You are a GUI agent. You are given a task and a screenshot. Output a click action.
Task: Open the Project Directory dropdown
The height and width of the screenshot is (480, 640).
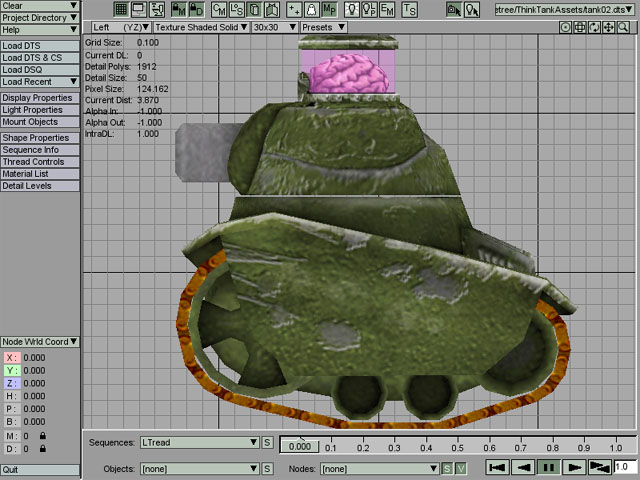click(40, 18)
